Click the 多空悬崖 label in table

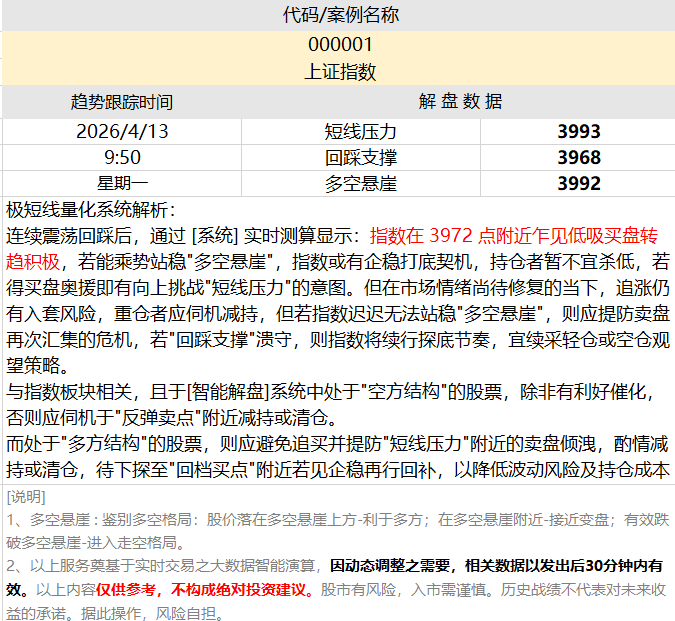tap(361, 183)
